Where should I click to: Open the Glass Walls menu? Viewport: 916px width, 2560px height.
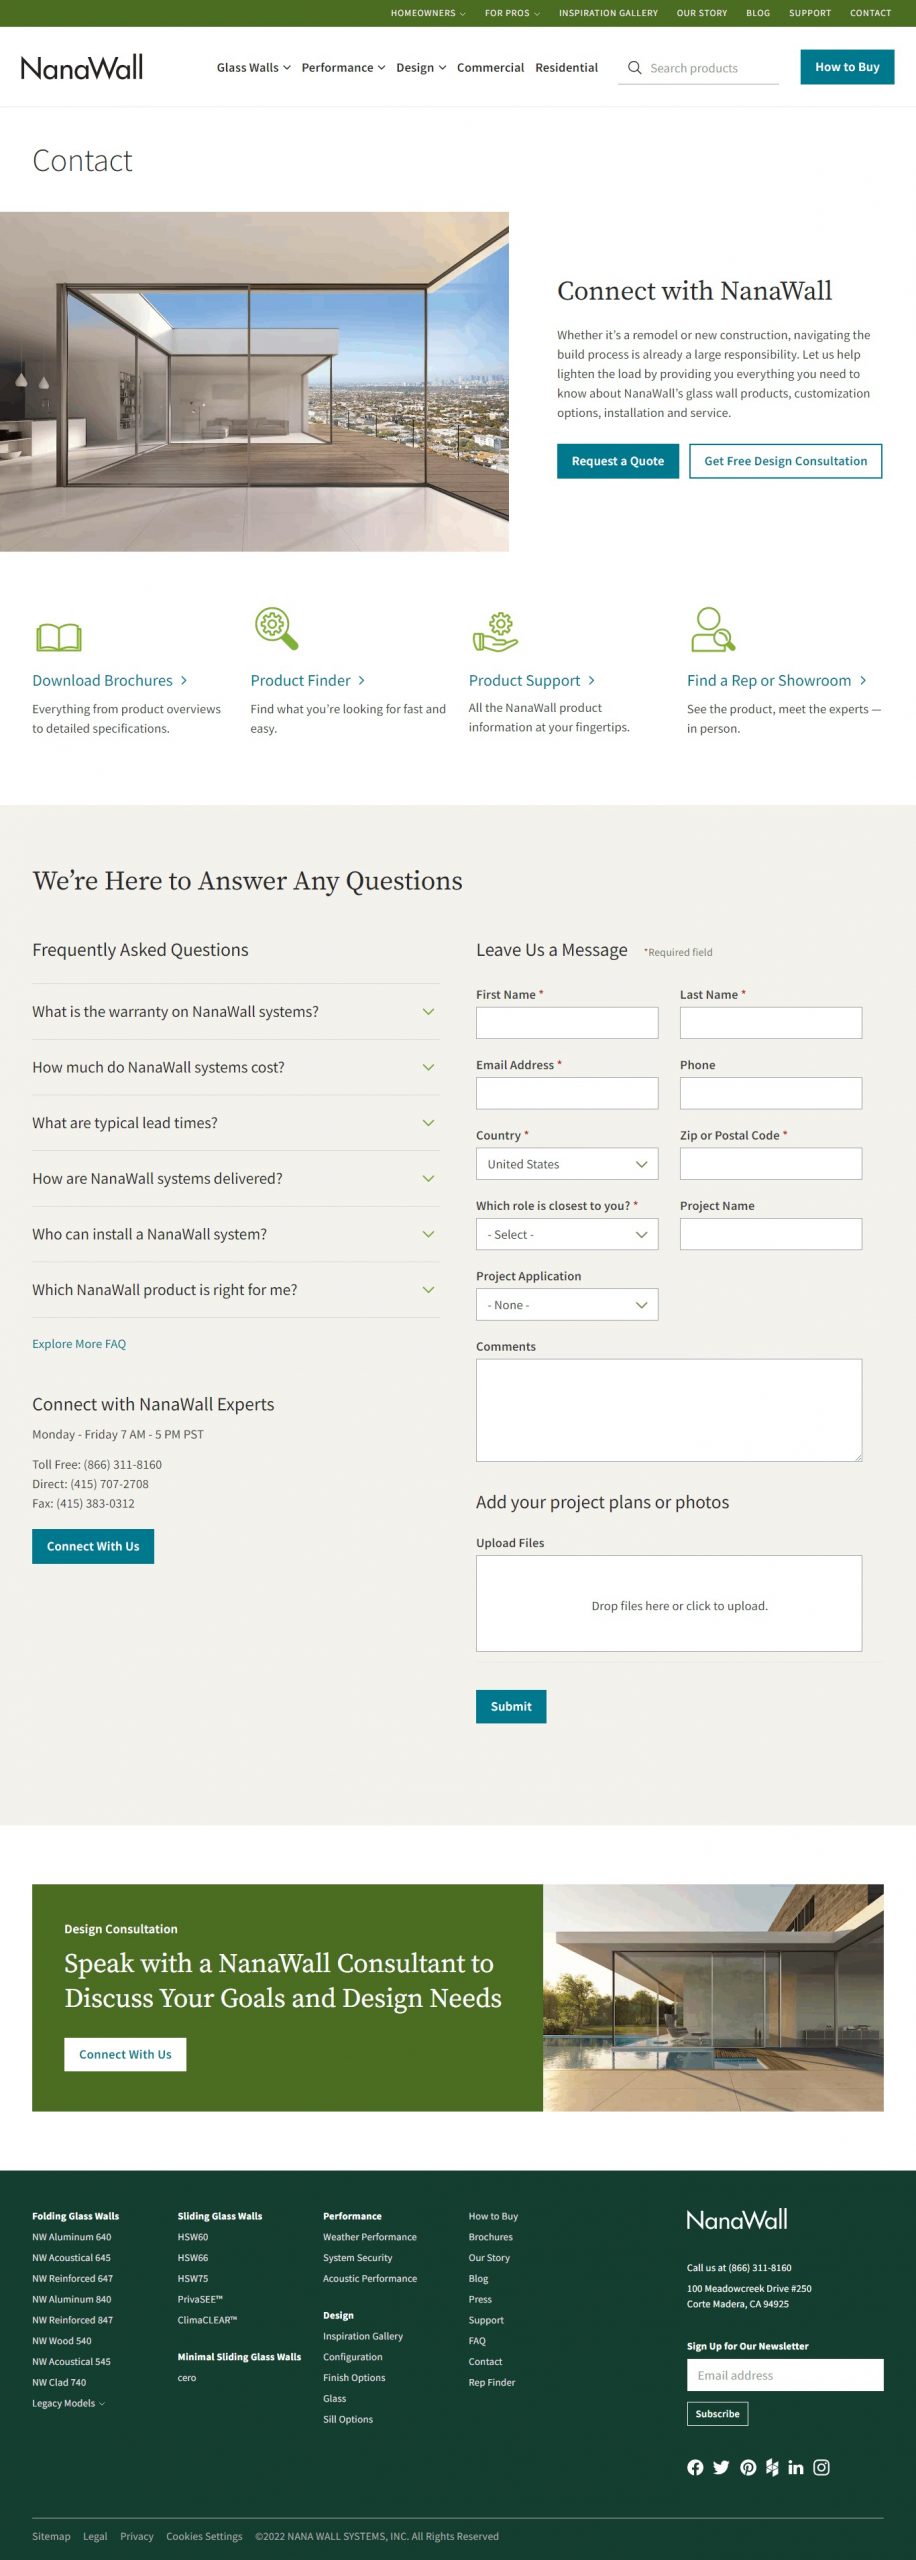pos(252,67)
